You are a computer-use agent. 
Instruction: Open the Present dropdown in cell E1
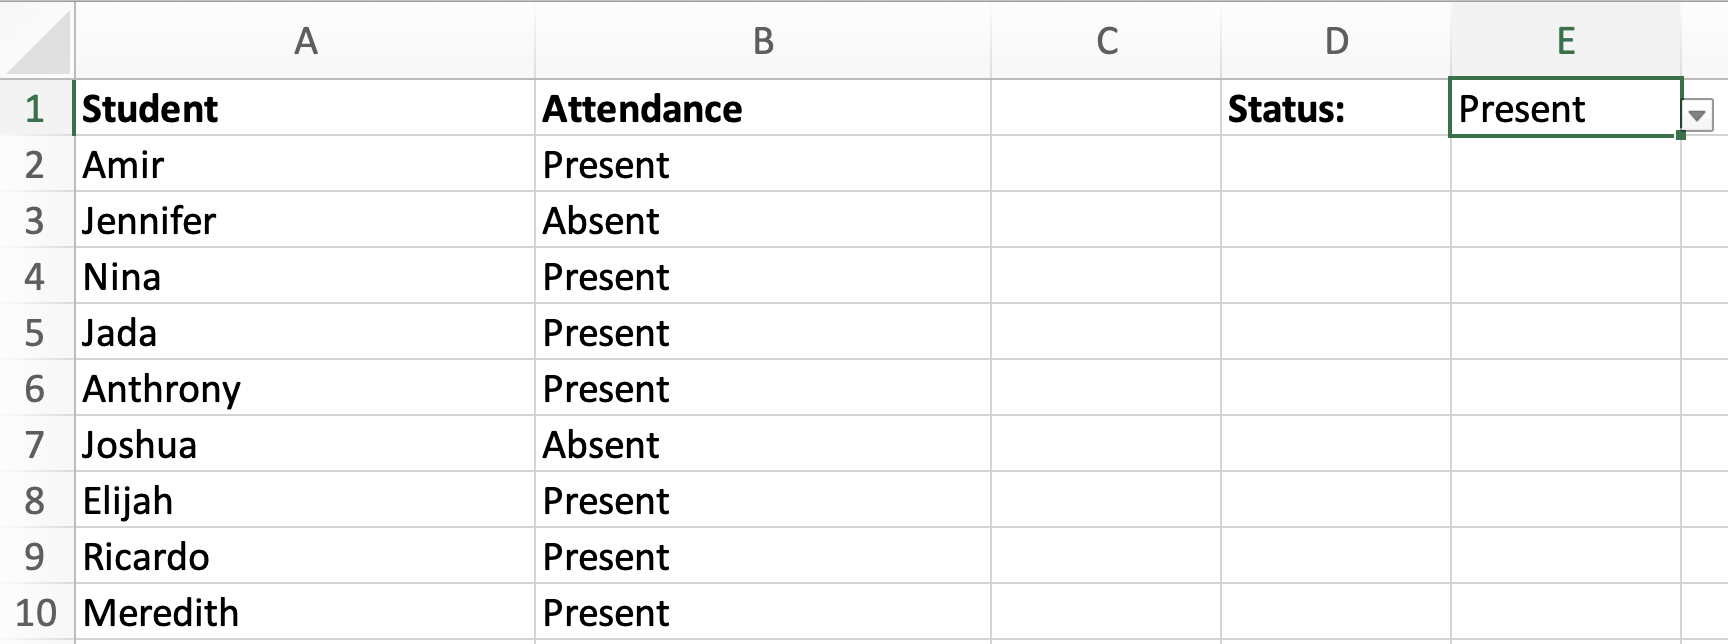(x=1697, y=115)
